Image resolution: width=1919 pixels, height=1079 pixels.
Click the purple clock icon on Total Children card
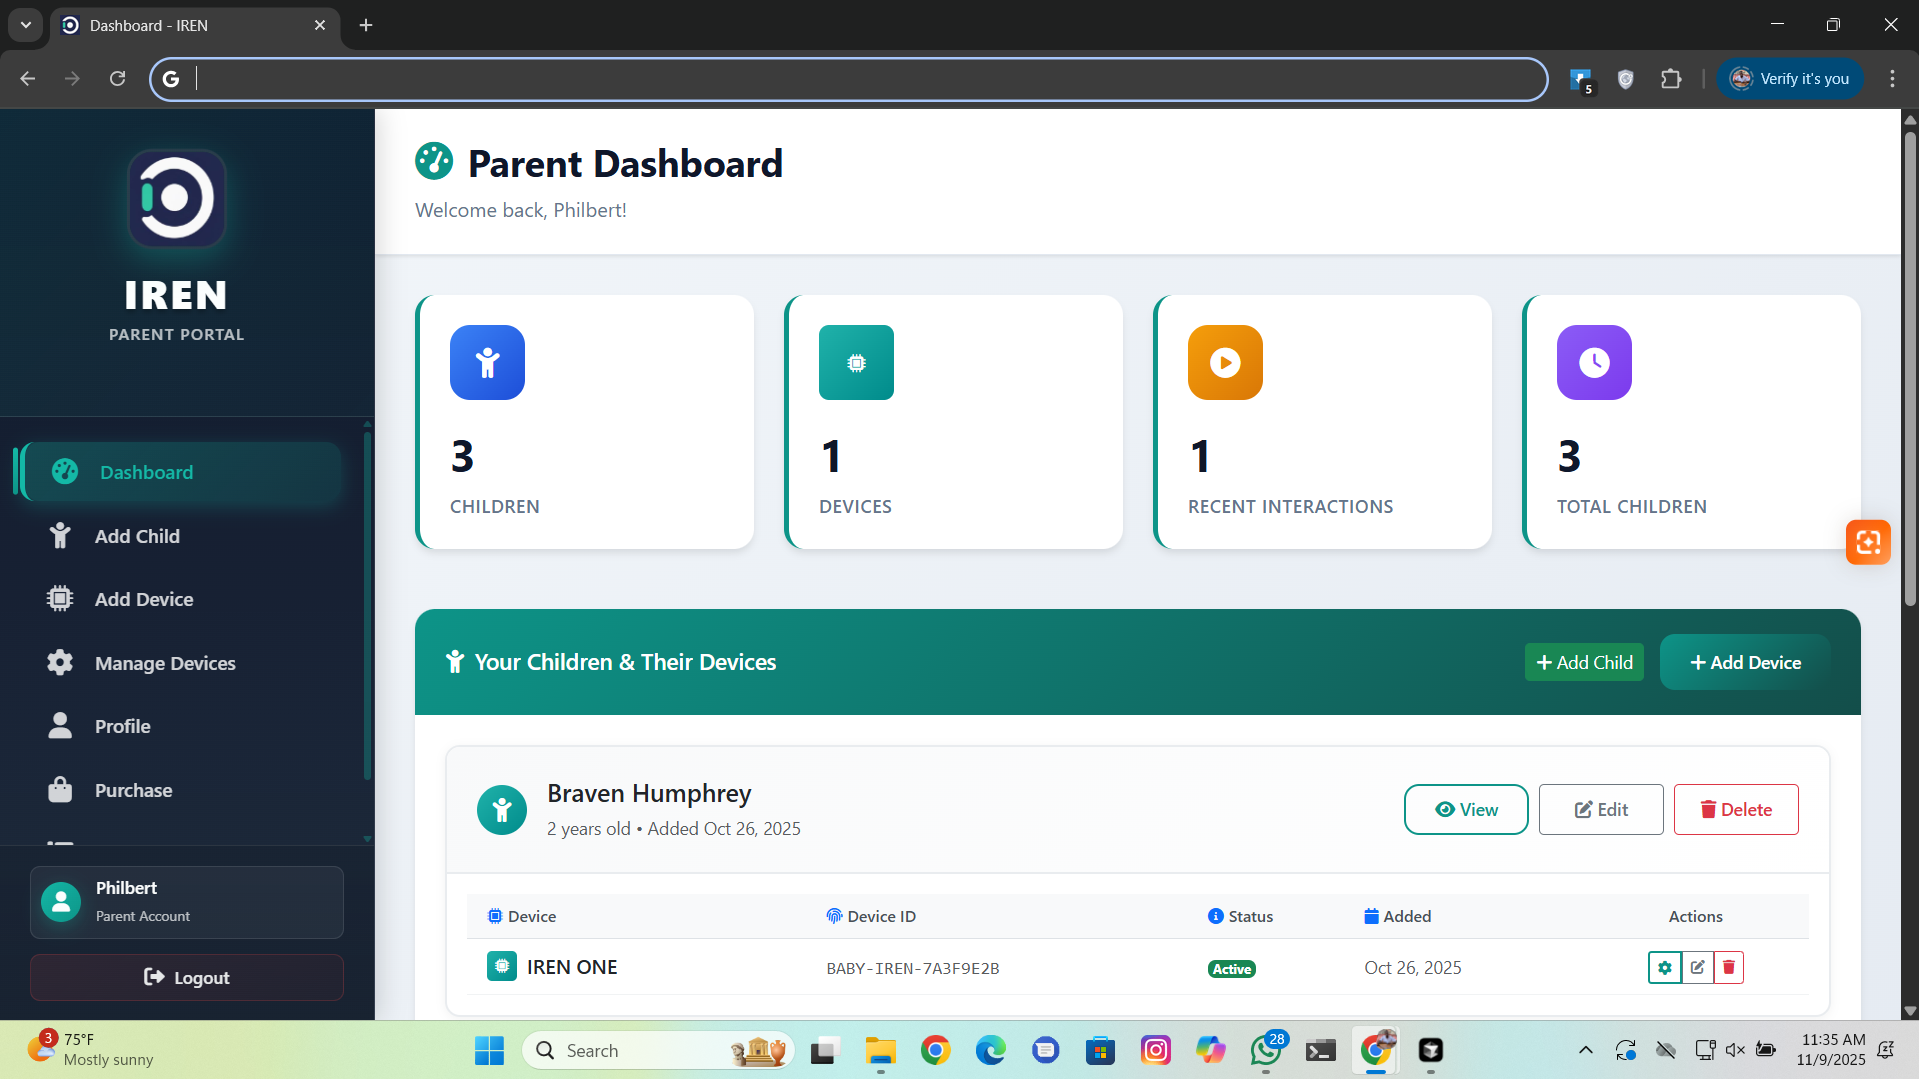(1592, 362)
